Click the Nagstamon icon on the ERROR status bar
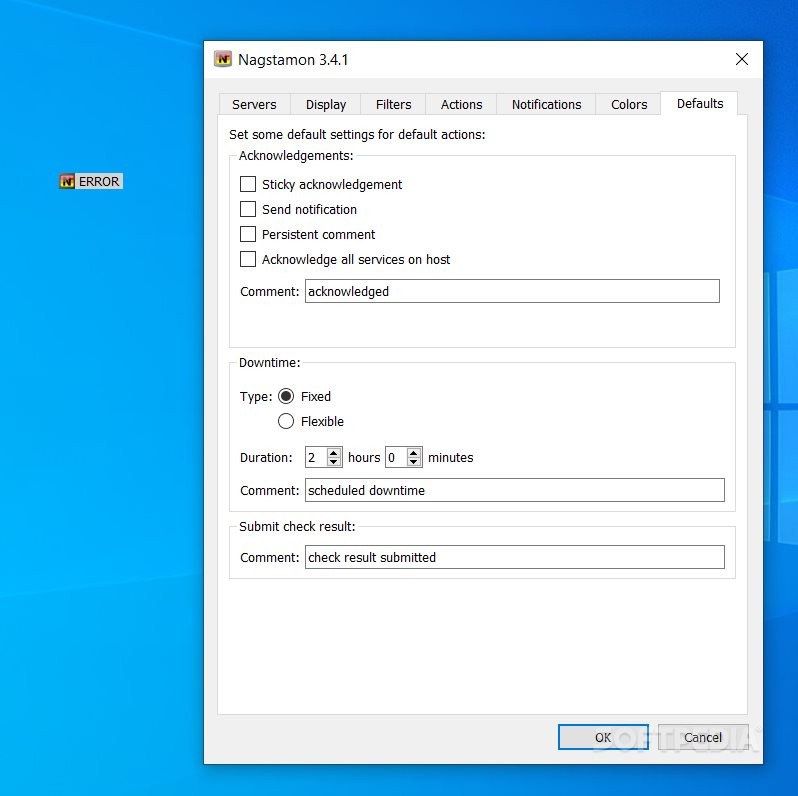 tap(67, 181)
